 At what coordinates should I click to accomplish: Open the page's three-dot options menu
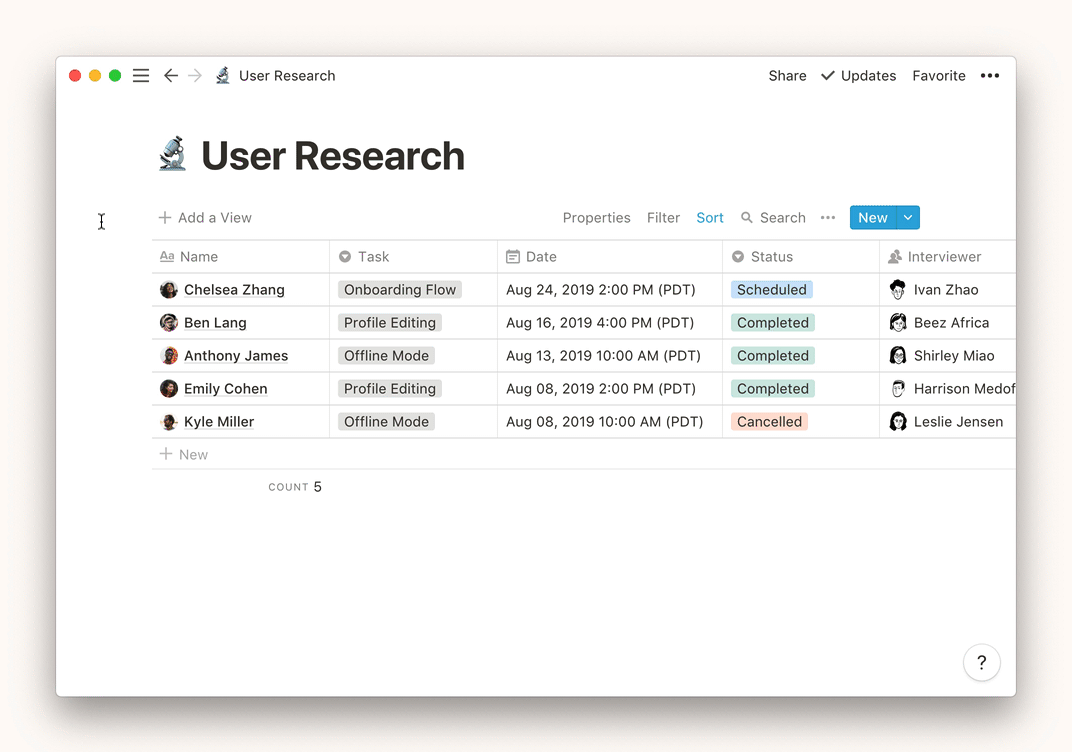(x=989, y=76)
